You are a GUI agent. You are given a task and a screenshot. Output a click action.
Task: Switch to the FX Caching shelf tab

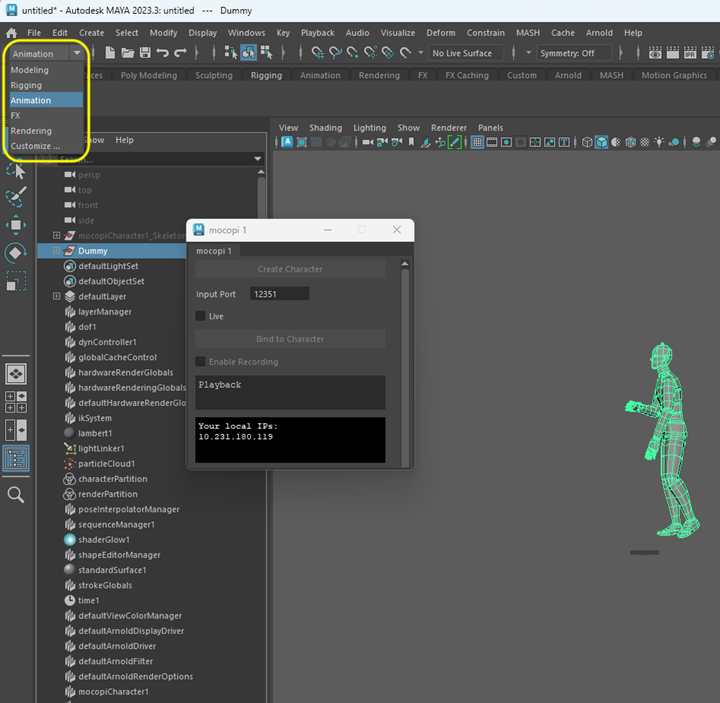tap(466, 75)
